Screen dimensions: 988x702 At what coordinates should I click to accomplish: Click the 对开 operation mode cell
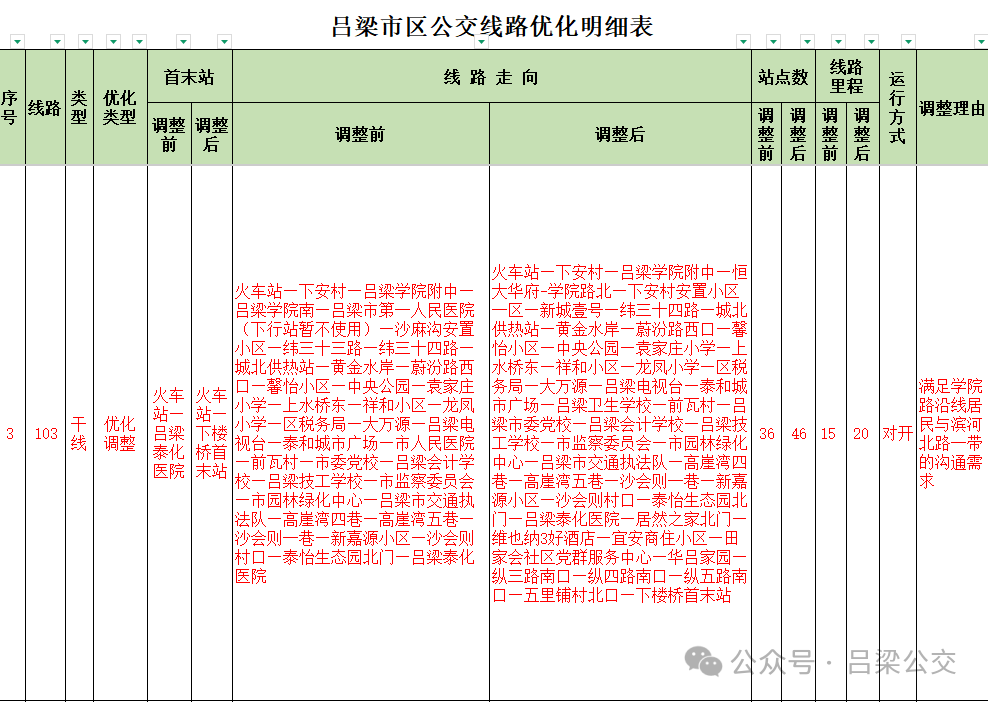[896, 434]
